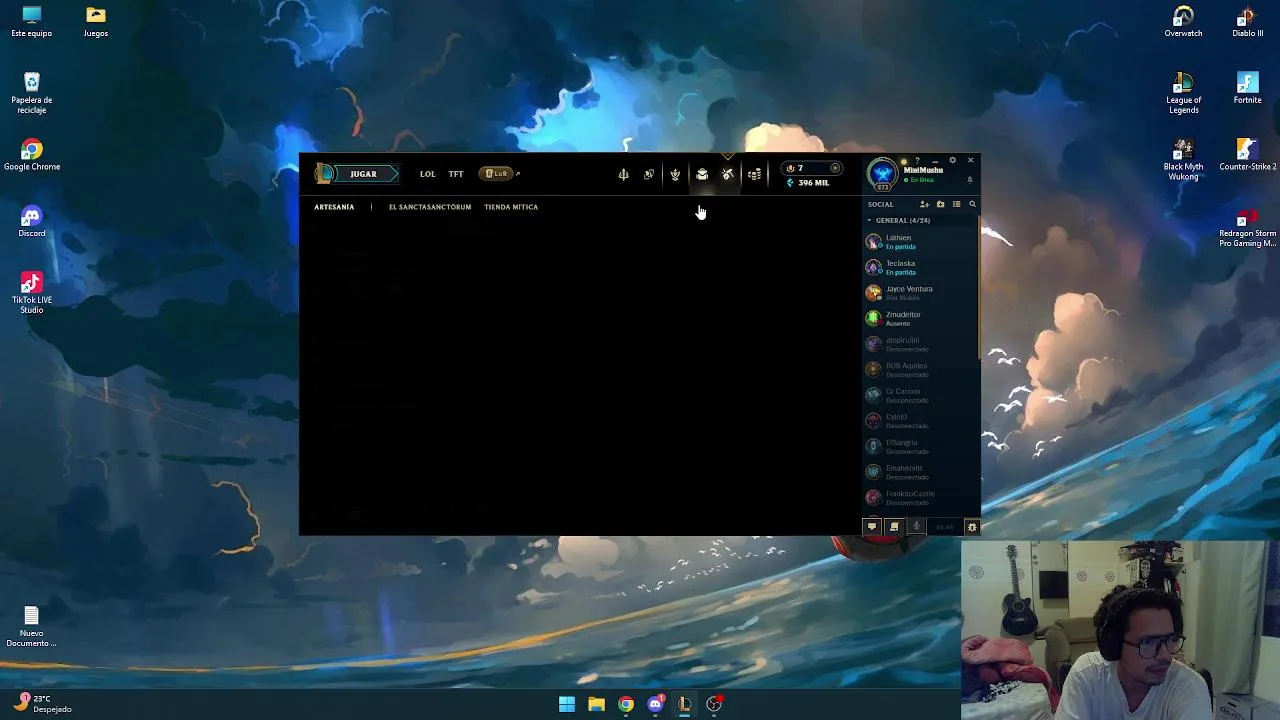The height and width of the screenshot is (720, 1280).
Task: Open client settings gear icon
Action: coord(952,160)
